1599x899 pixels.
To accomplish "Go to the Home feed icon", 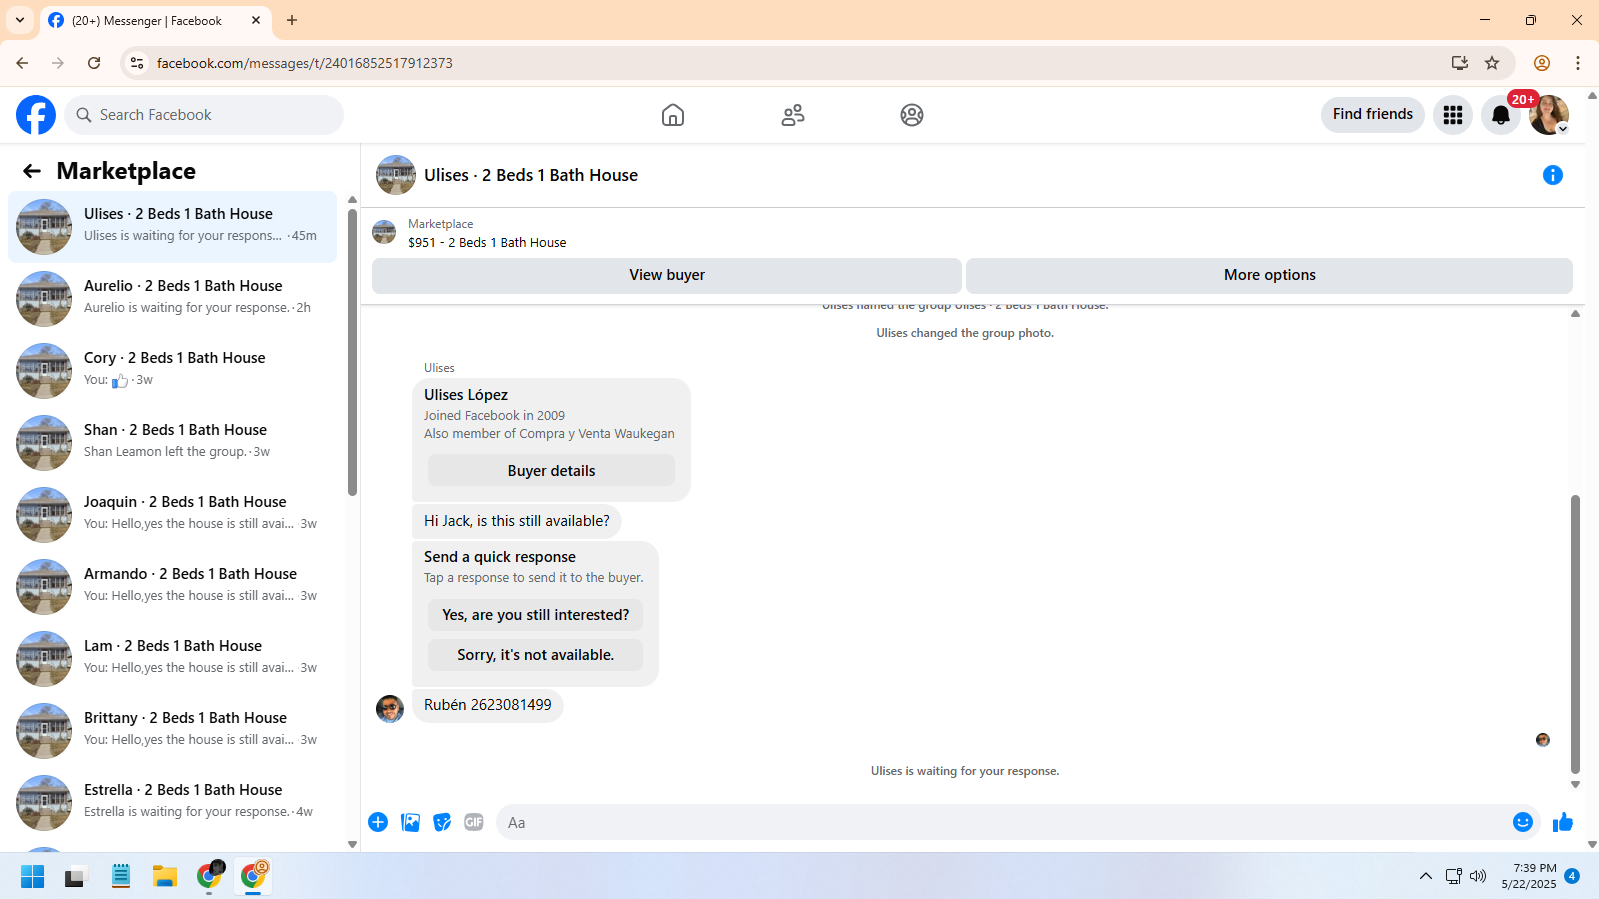I will click(673, 115).
